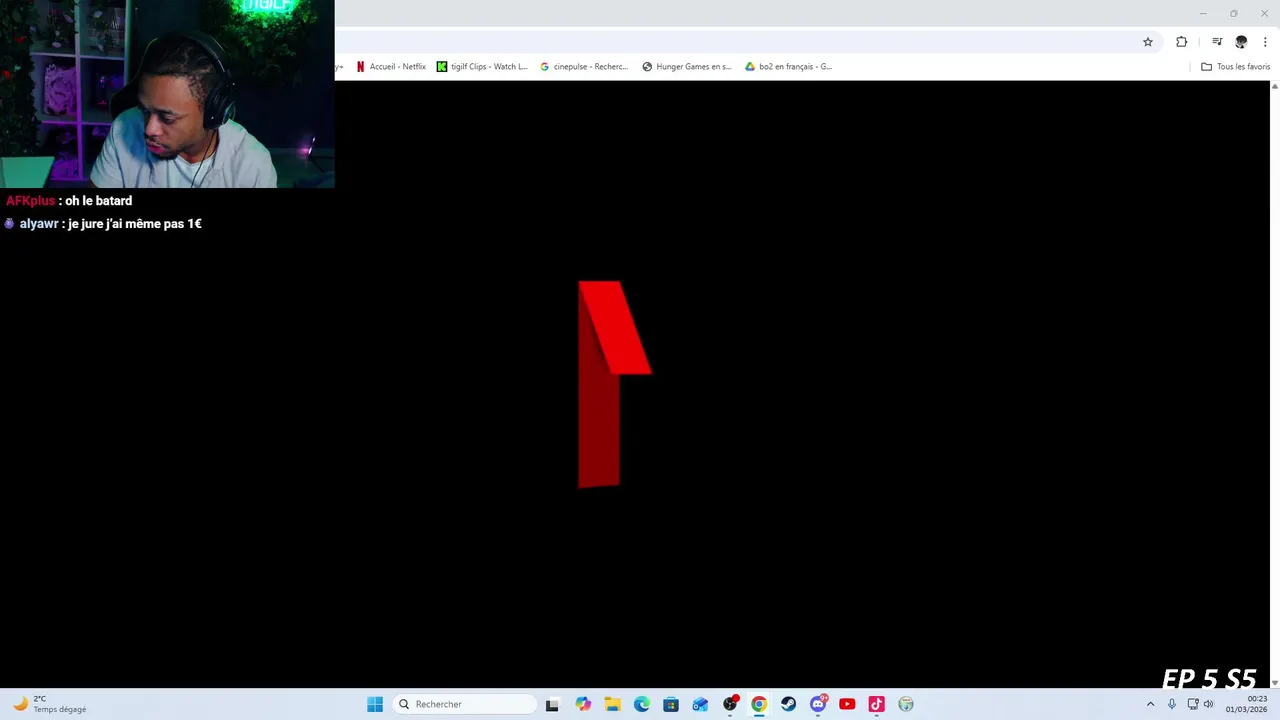1280x720 pixels.
Task: Open the 'Accueil - Netflix' bookmark
Action: pyautogui.click(x=391, y=67)
